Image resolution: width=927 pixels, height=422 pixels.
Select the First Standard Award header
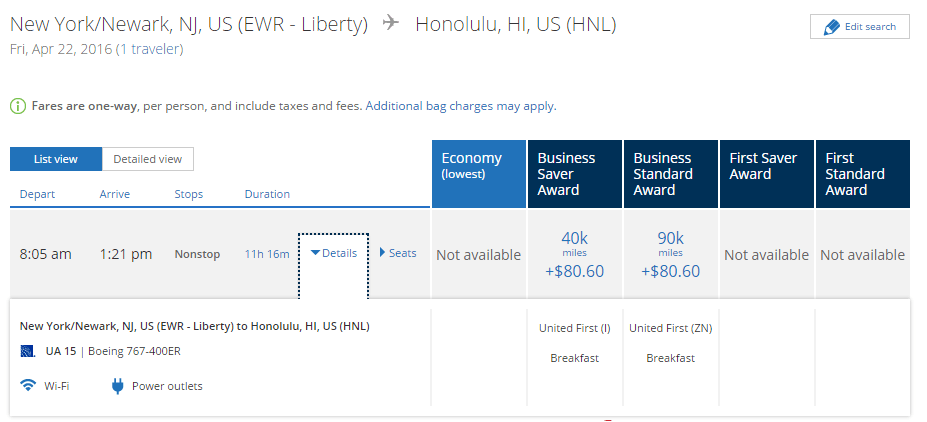pos(863,174)
